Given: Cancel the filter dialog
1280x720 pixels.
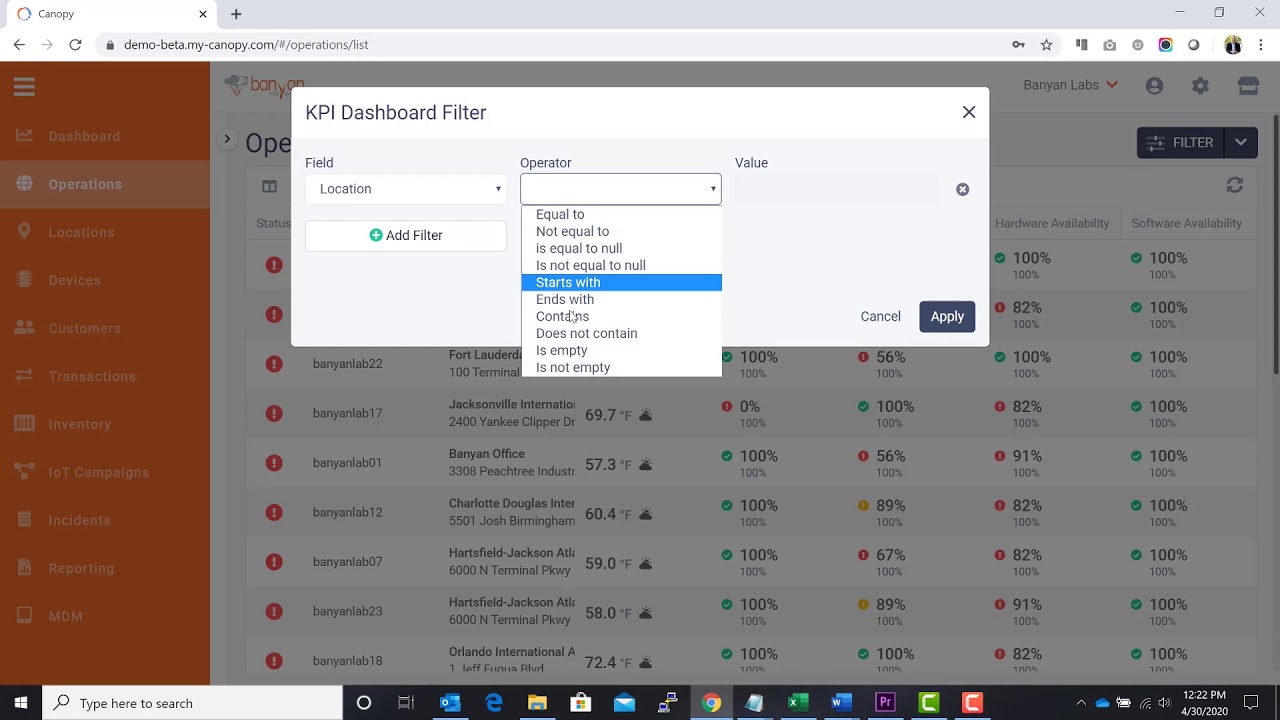Looking at the screenshot, I should tap(880, 316).
